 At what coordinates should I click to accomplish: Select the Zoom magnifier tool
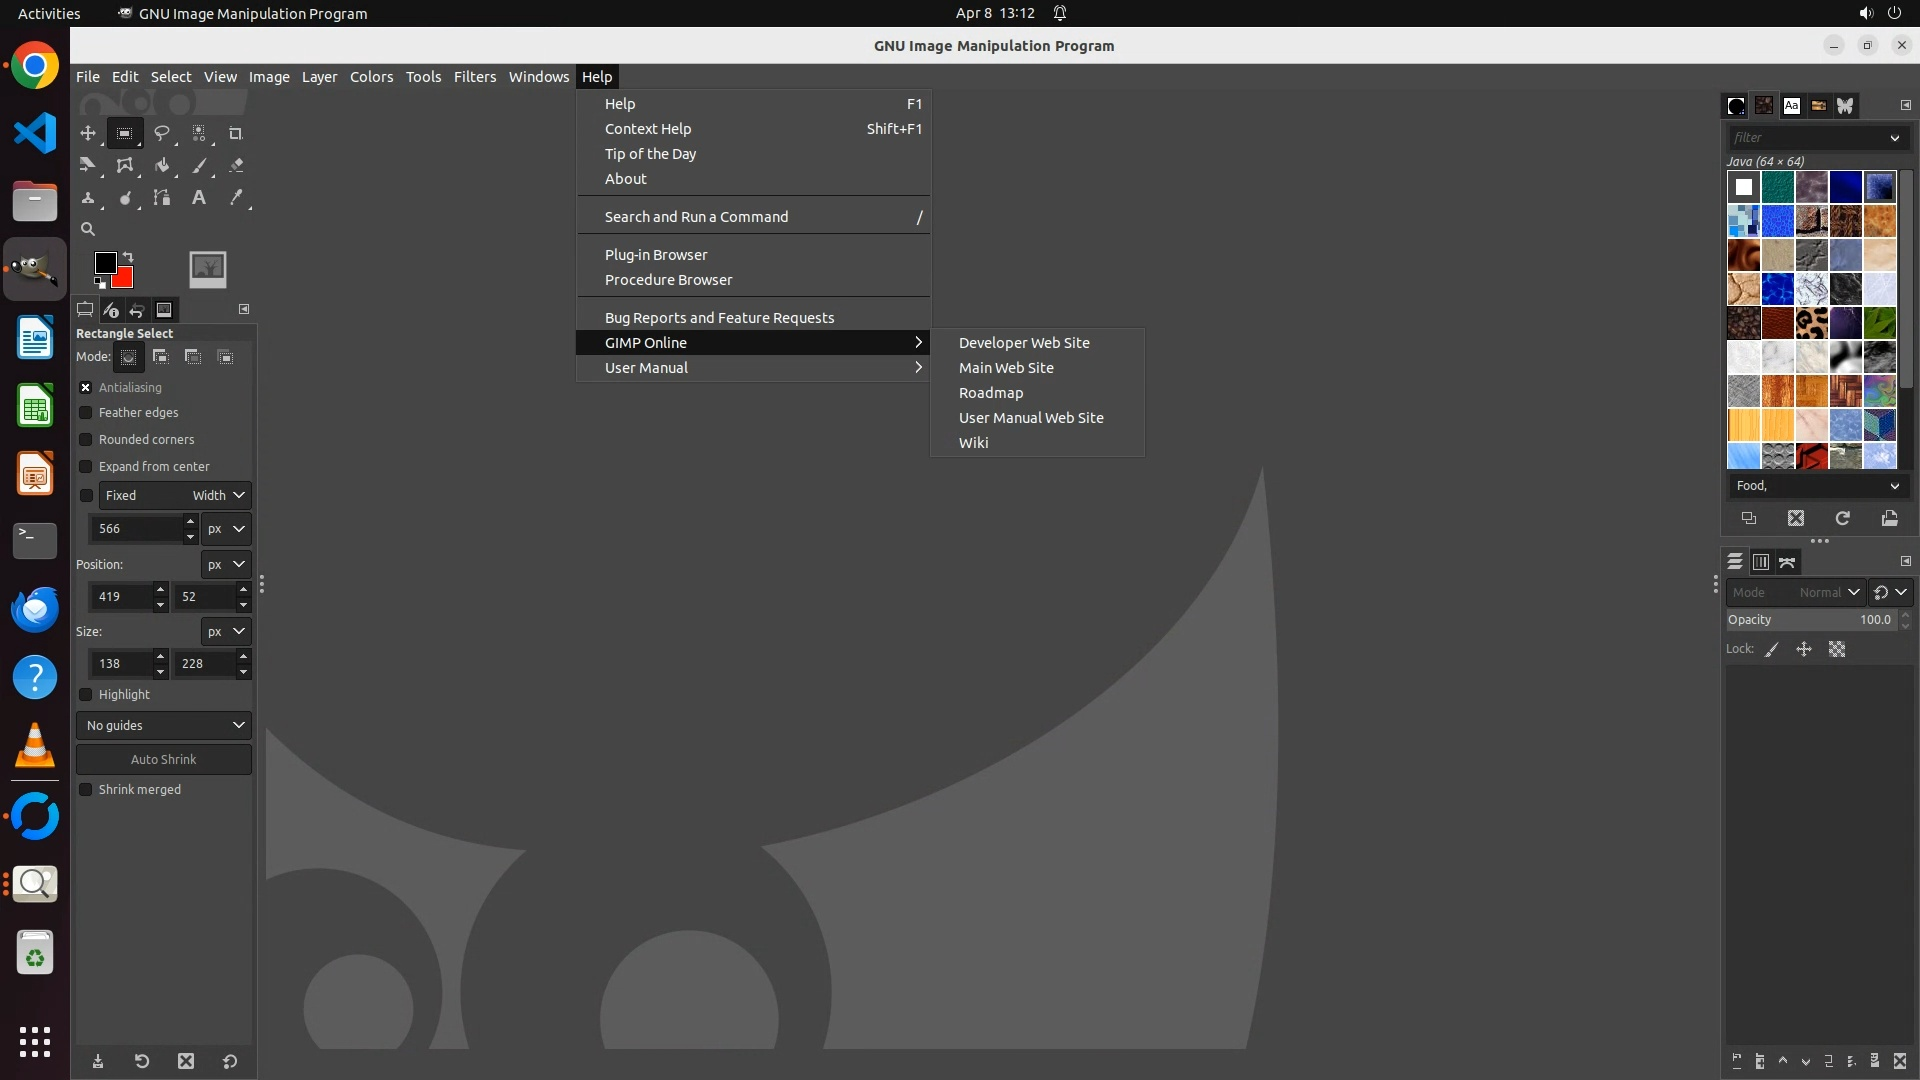pyautogui.click(x=88, y=229)
